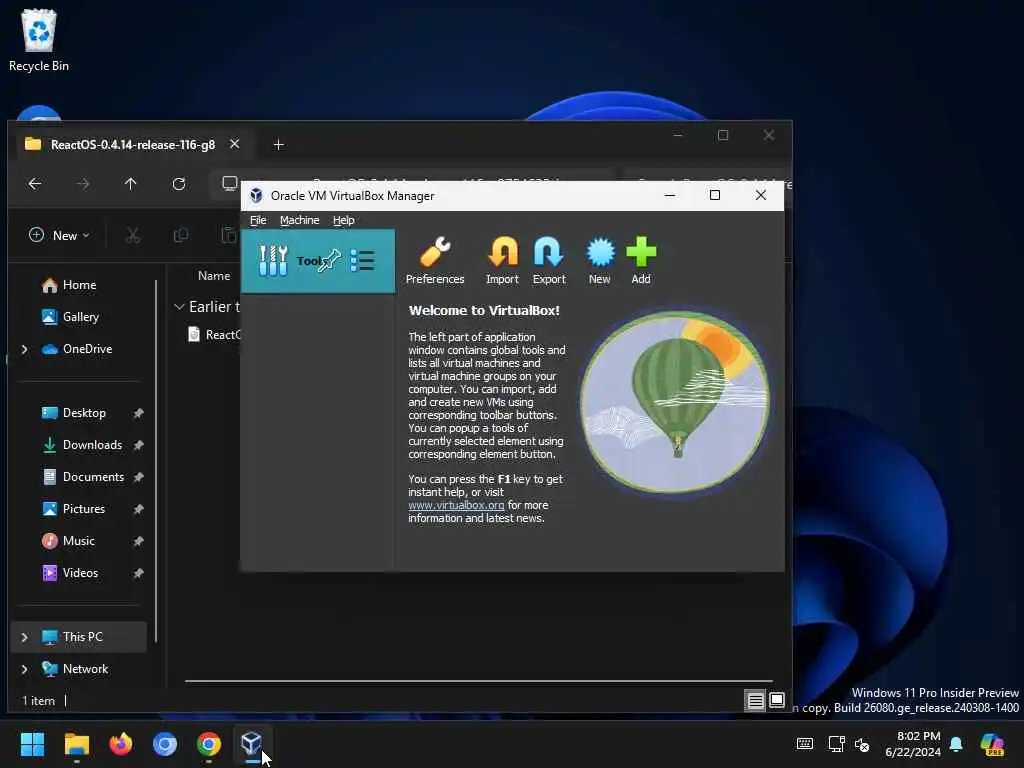
Task: Click the Copy icon in Explorer toolbar
Action: [x=181, y=235]
